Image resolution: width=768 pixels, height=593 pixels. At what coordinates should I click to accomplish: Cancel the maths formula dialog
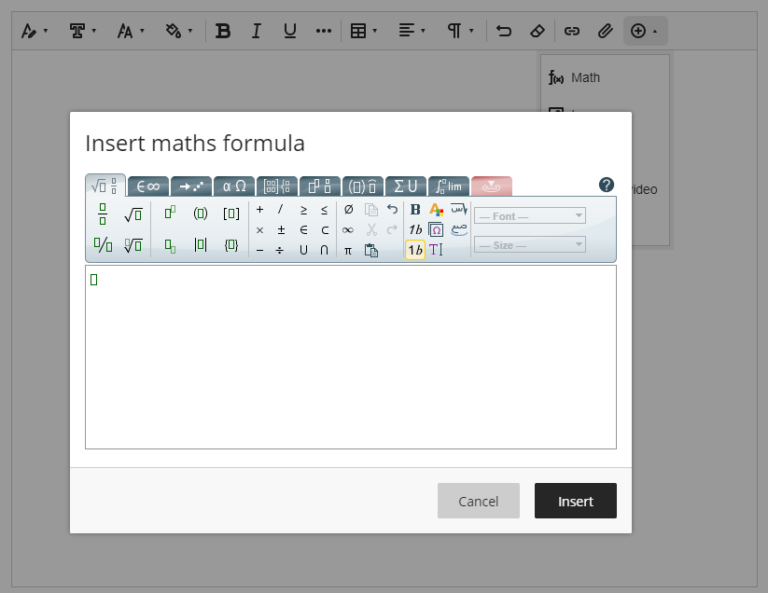pyautogui.click(x=478, y=501)
